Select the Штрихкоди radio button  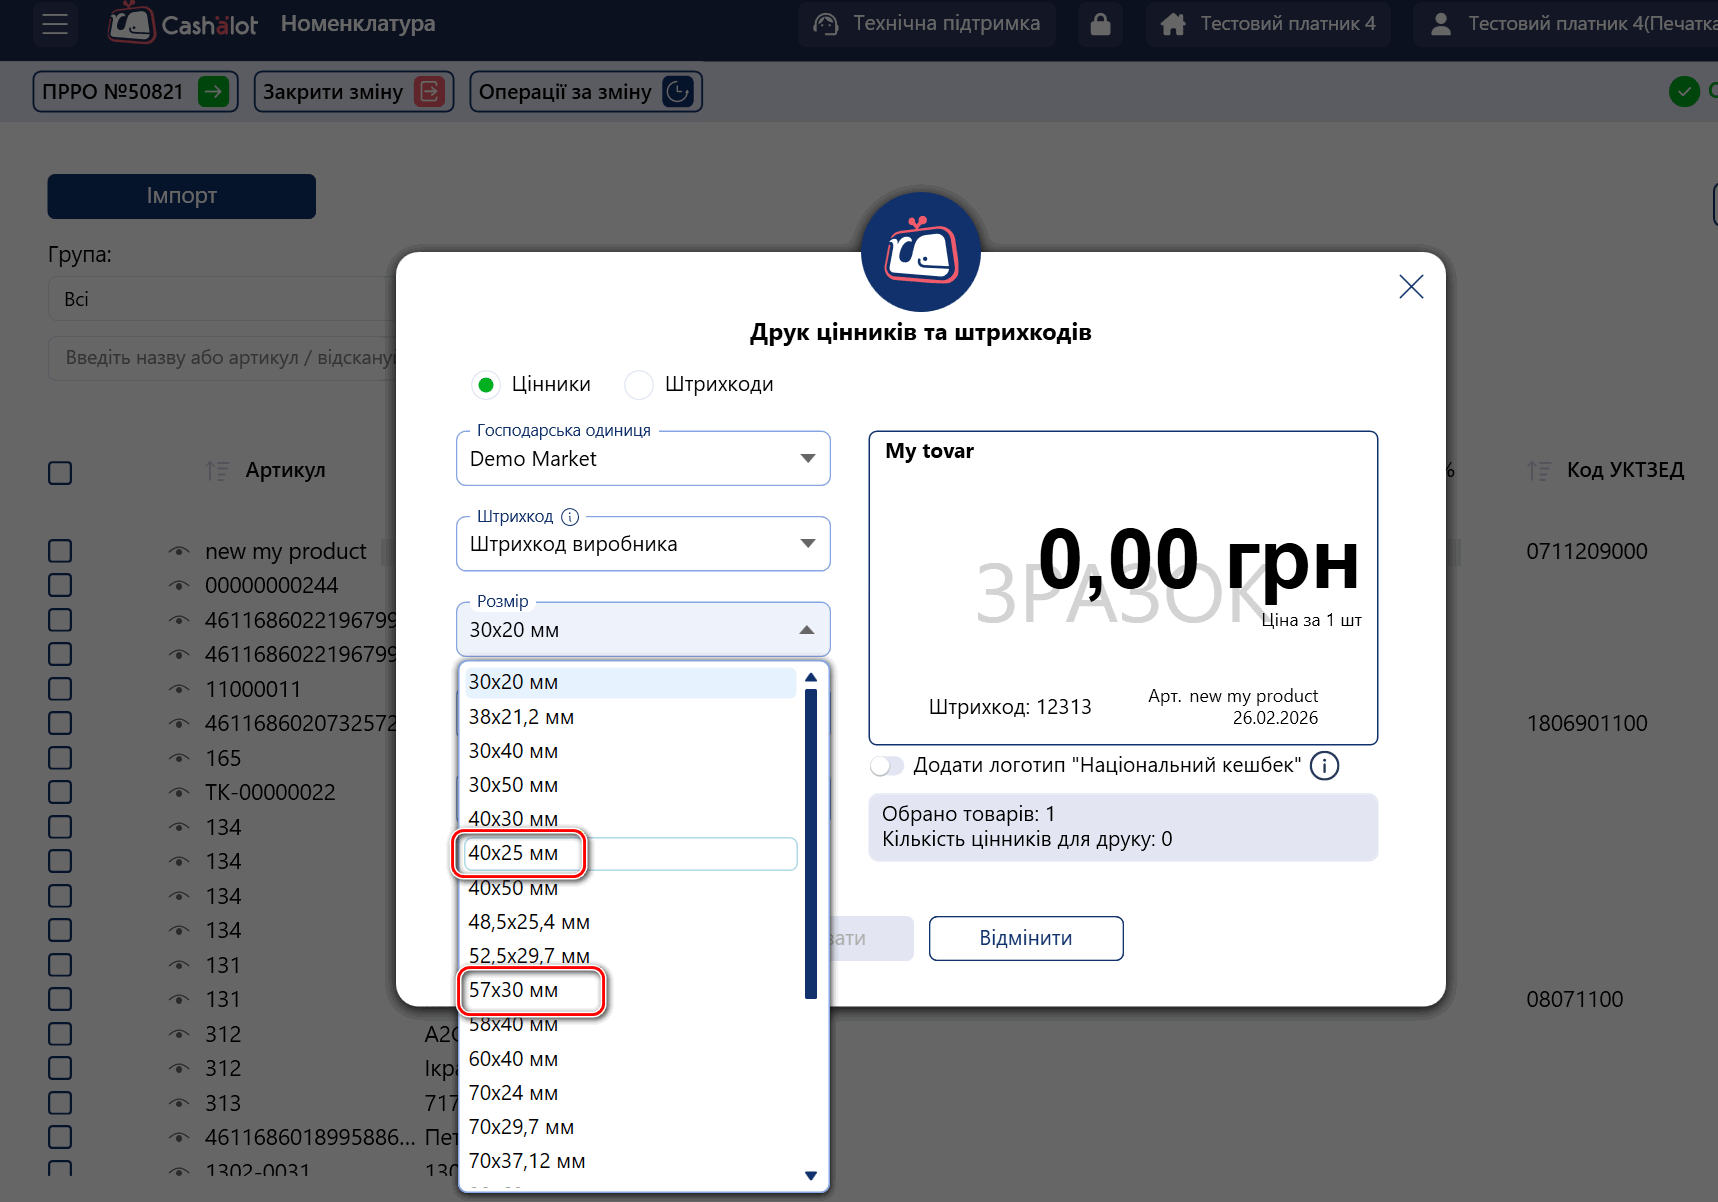click(x=639, y=385)
